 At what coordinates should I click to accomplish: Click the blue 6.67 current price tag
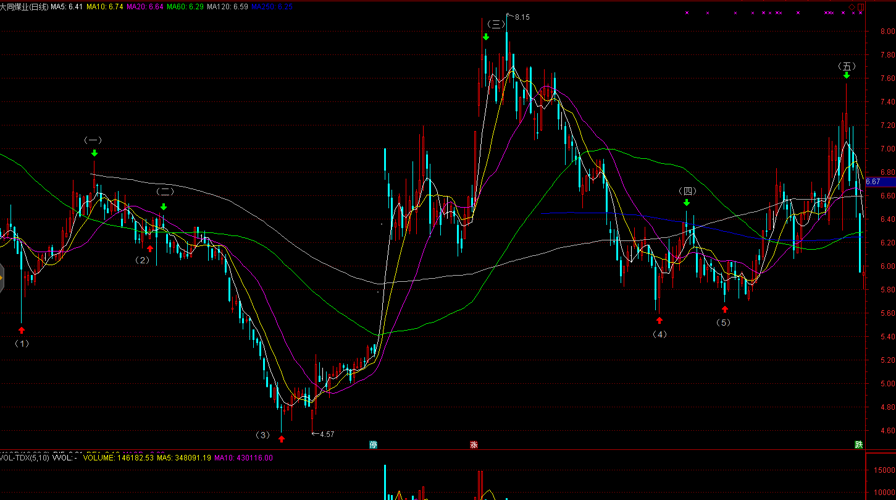pyautogui.click(x=880, y=182)
